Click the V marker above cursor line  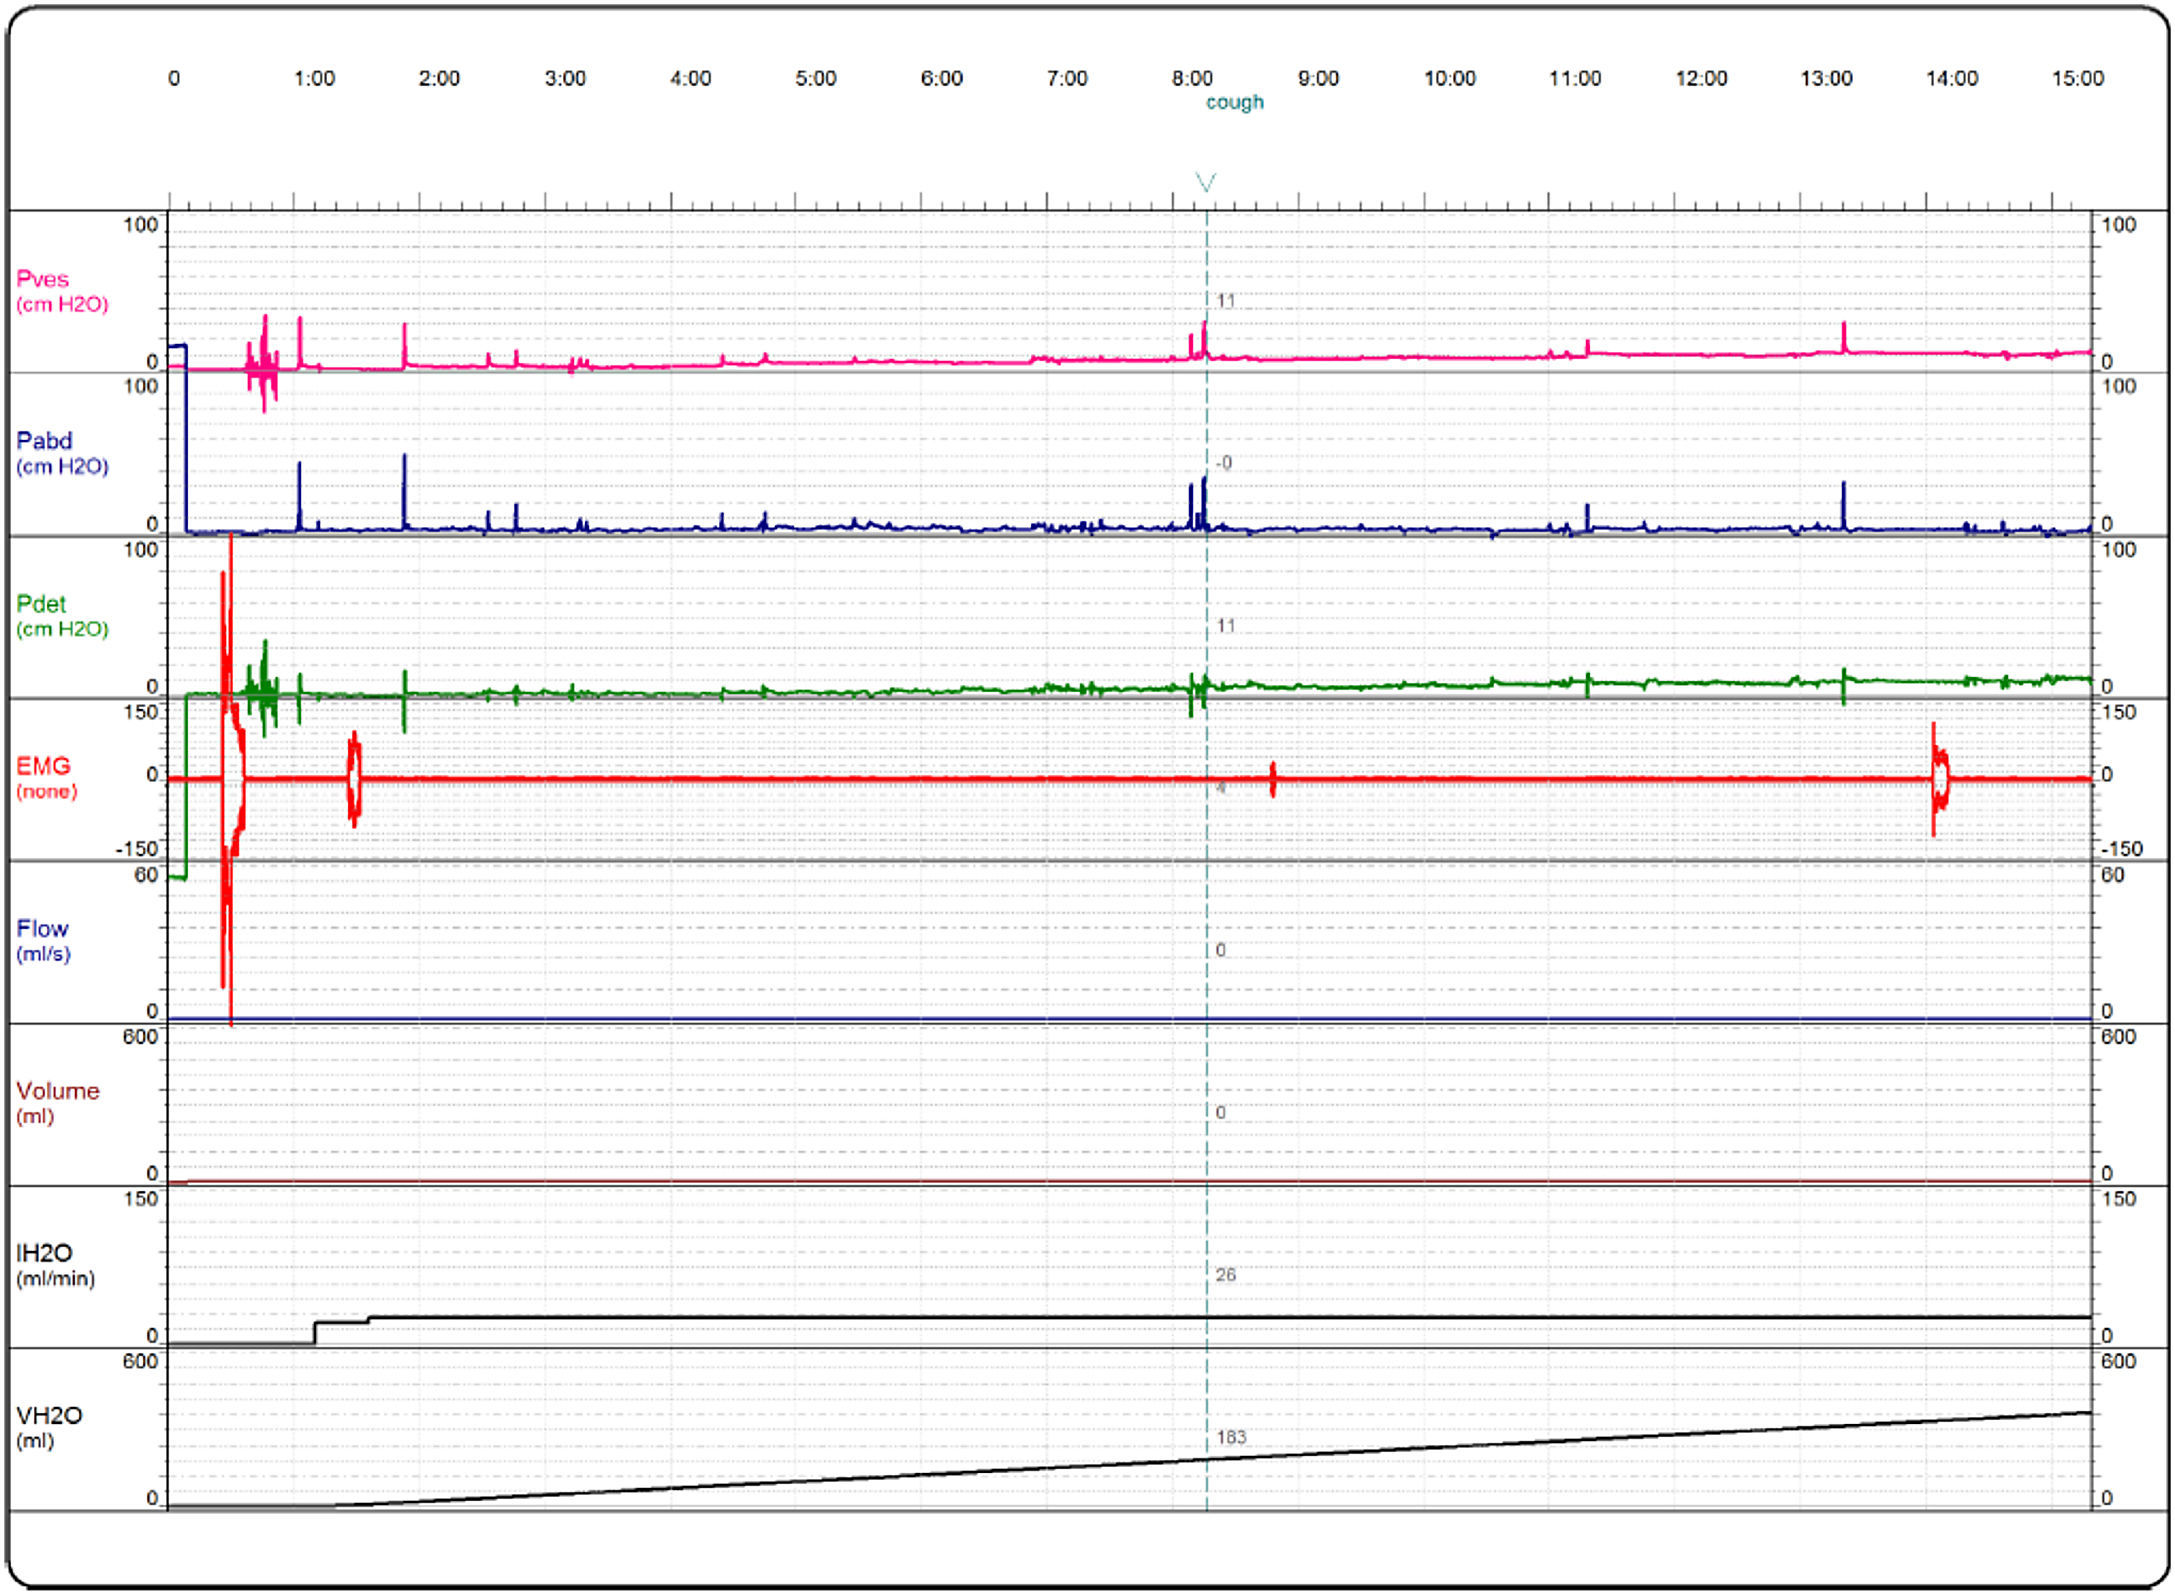point(1206,182)
